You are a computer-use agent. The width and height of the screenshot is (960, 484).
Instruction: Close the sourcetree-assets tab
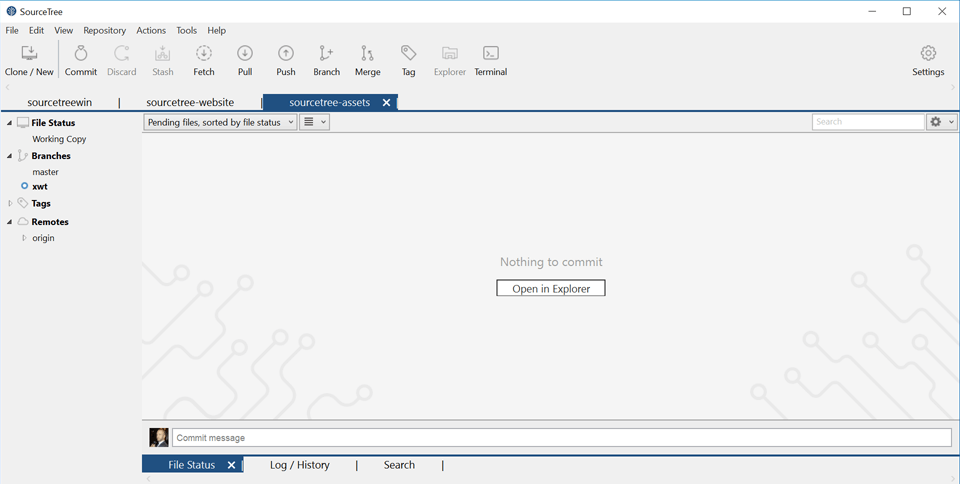click(x=387, y=103)
